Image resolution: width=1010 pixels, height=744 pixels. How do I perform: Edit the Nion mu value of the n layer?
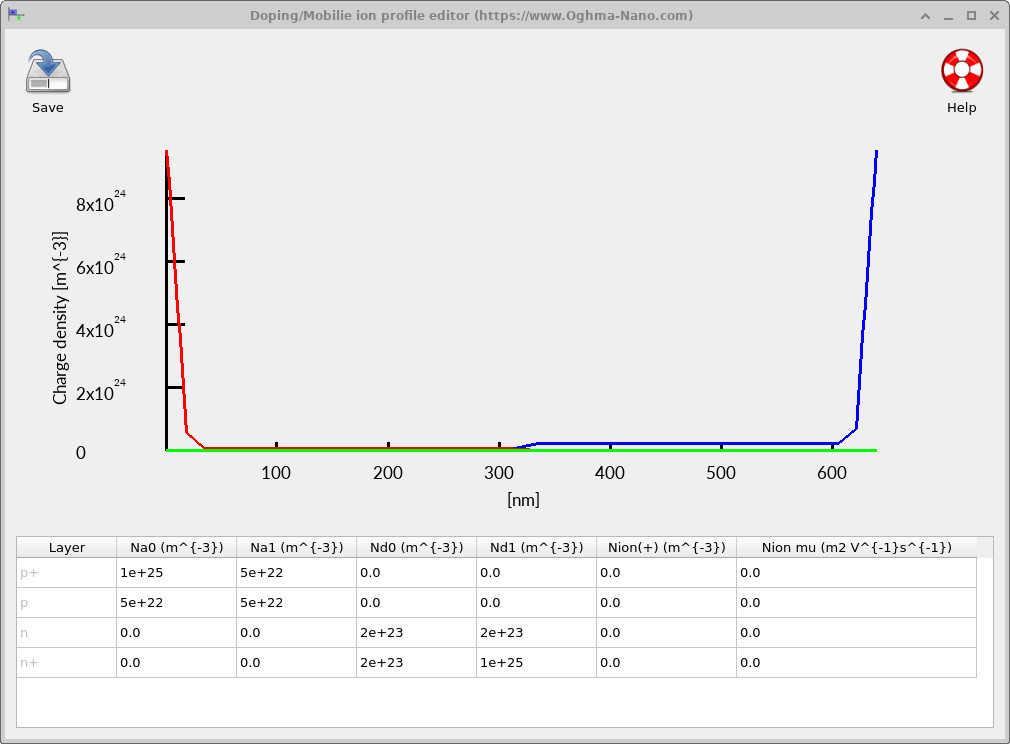pos(855,632)
